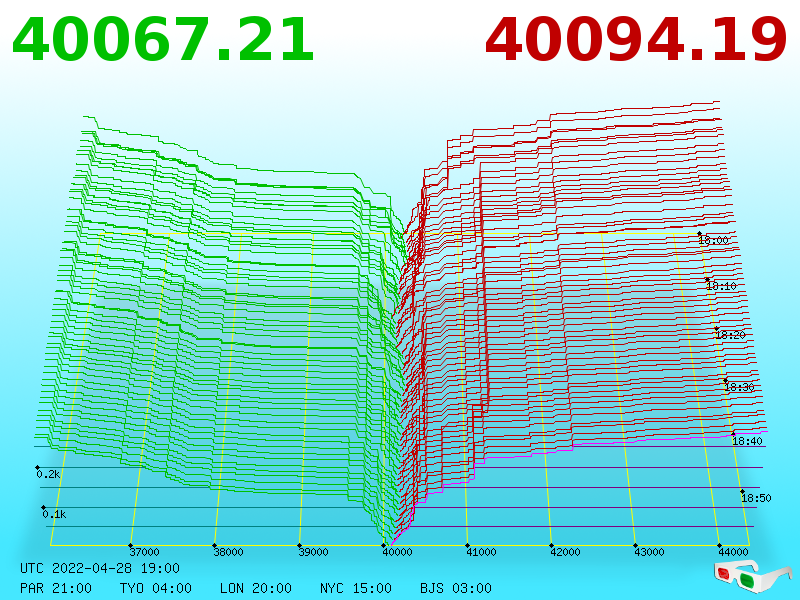Screen dimensions: 800x600
Task: Click the green bid price 40067.21
Action: (163, 40)
